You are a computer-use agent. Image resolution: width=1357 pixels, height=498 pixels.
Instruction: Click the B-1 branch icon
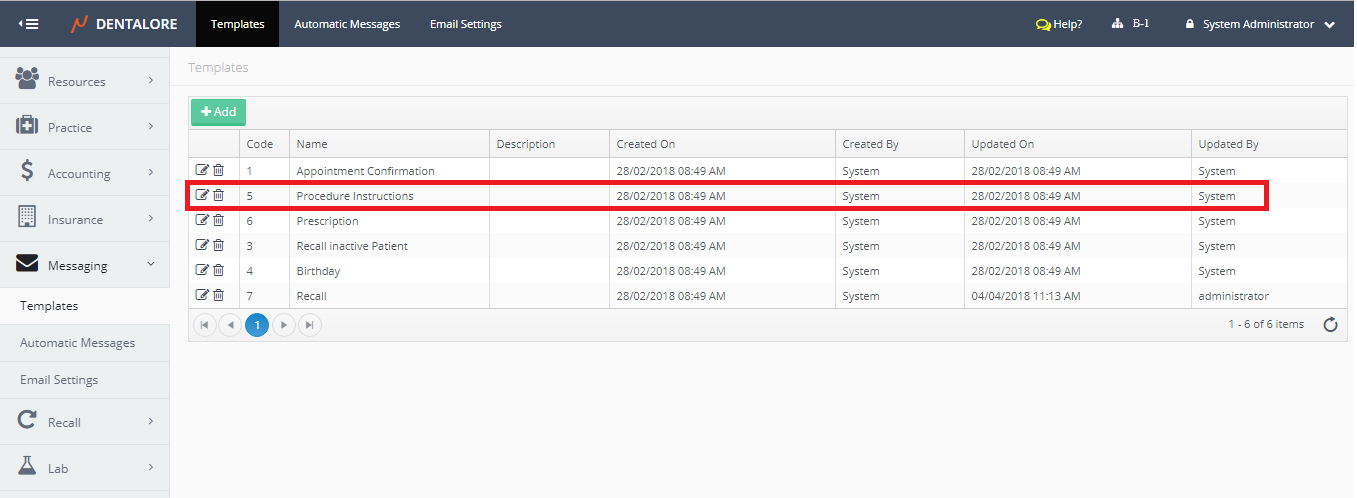[1118, 24]
